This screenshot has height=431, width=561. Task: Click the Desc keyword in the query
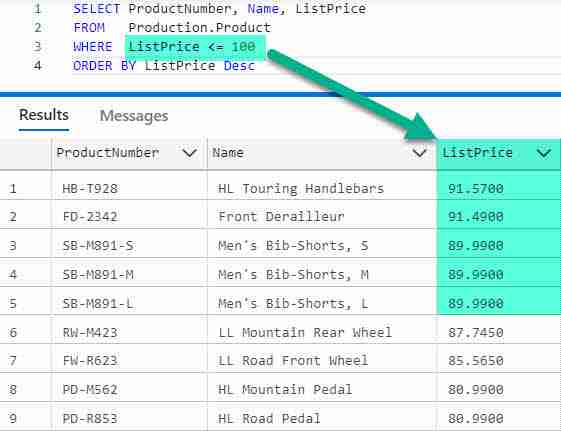click(x=239, y=66)
